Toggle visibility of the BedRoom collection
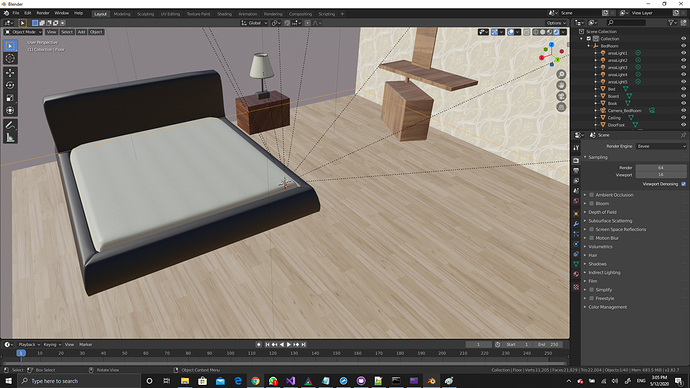 point(683,46)
